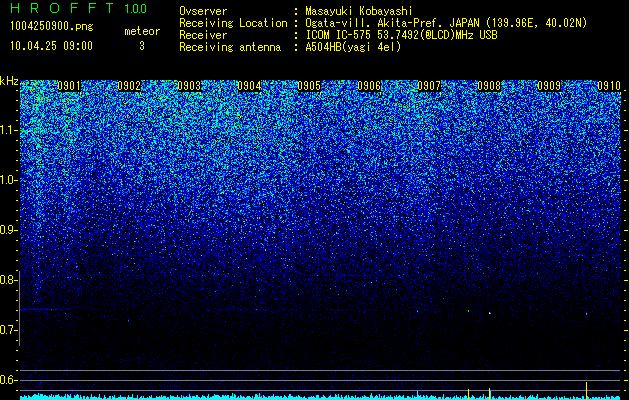Screen dimensions: 629x400
Task: Click the HROFFT 1.0.0 title text
Action: coord(79,8)
